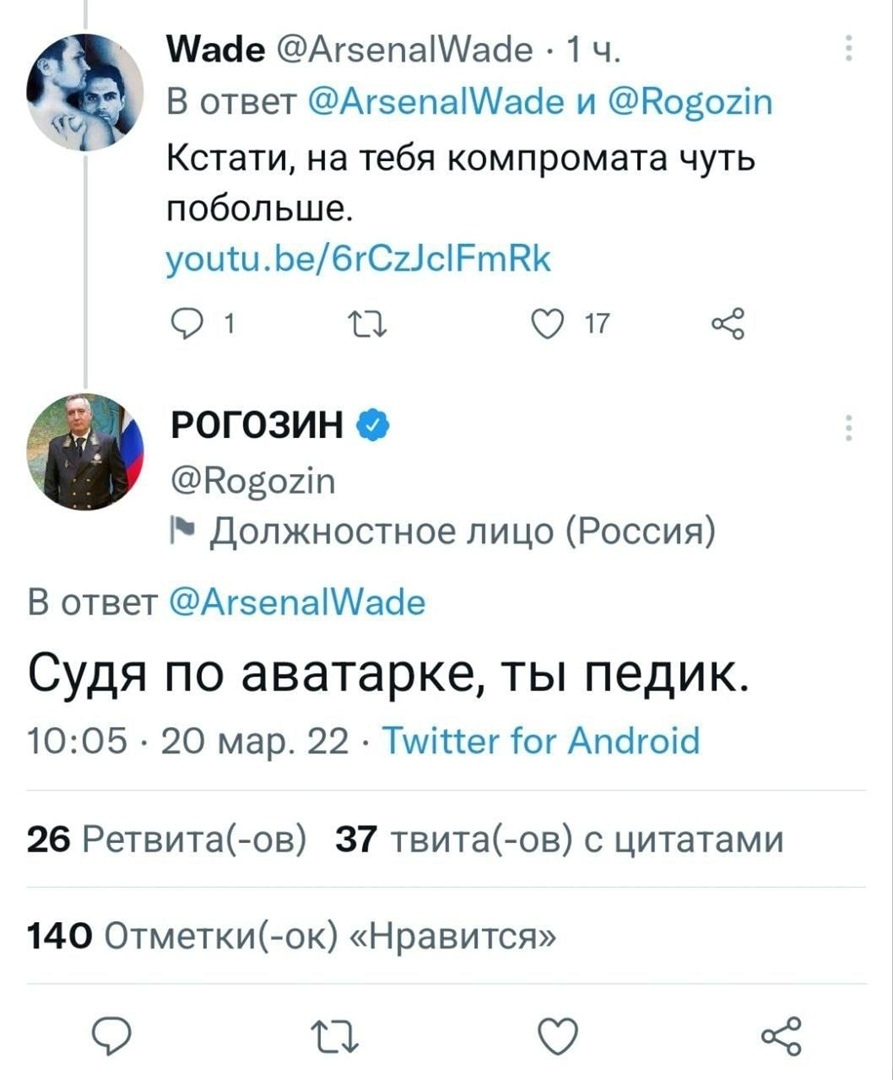The image size is (893, 1080).
Task: Open the three-dot menu on the main tweet
Action: pos(849,428)
